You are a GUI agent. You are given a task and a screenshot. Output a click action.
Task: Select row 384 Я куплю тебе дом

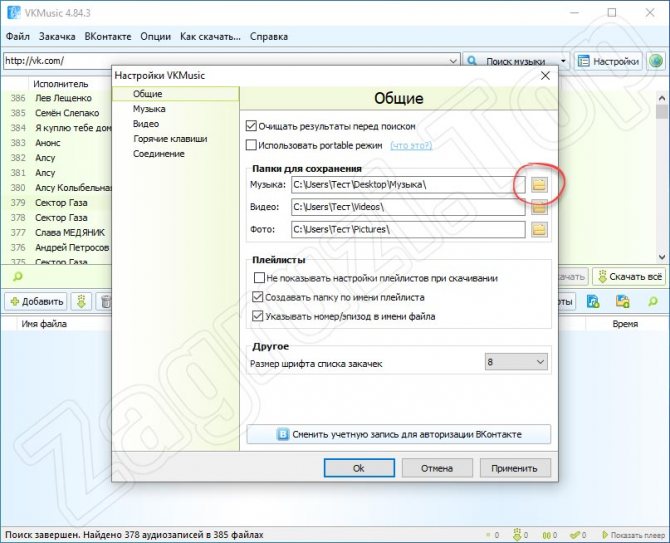coord(57,128)
